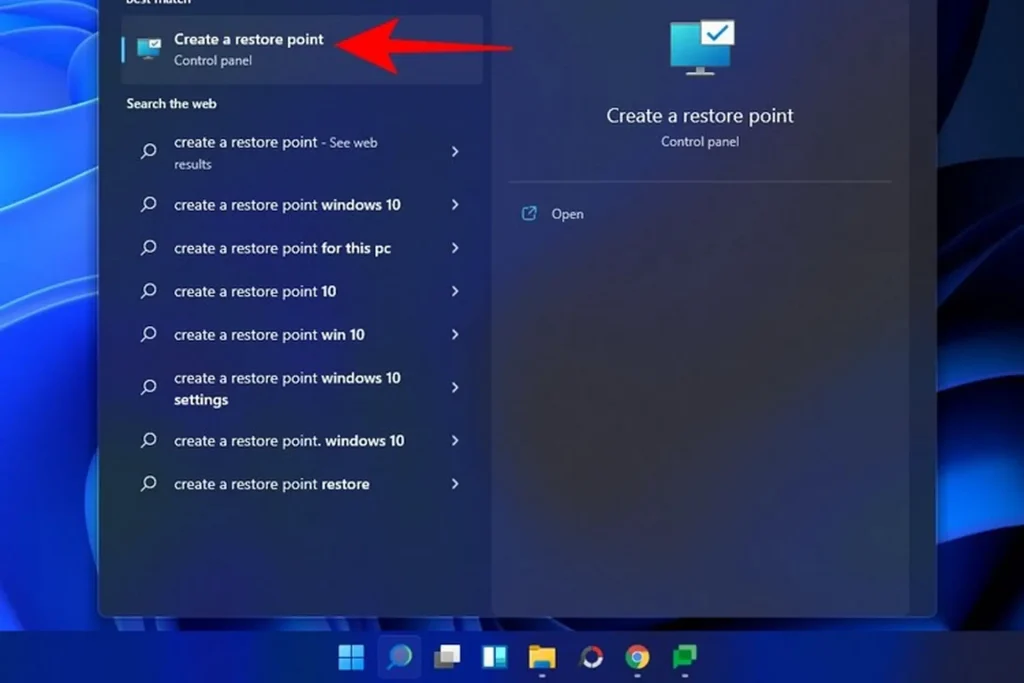Click the Open external-link icon
1024x683 pixels.
click(x=529, y=214)
